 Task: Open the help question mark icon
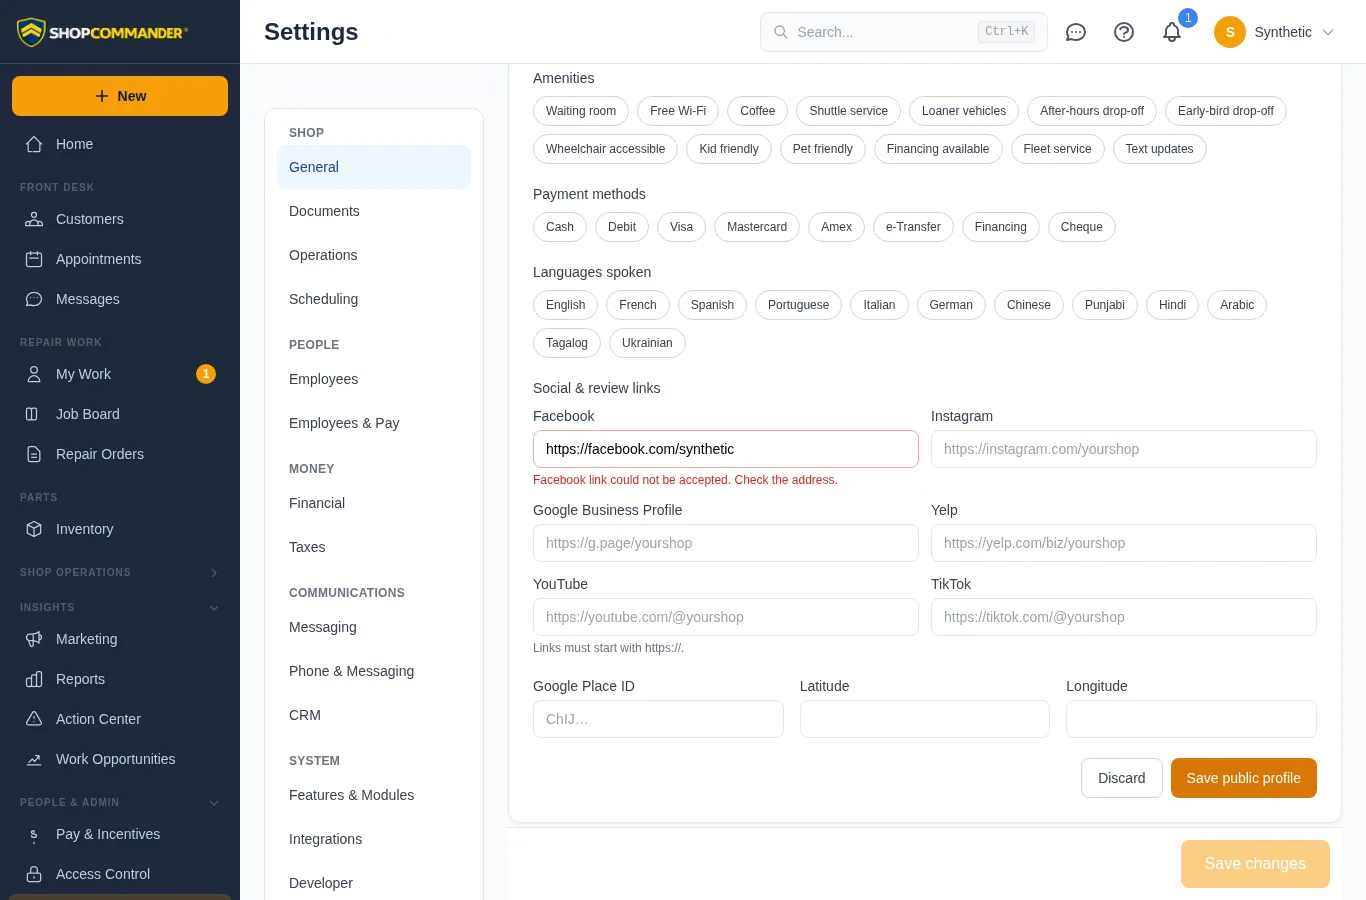pyautogui.click(x=1124, y=32)
